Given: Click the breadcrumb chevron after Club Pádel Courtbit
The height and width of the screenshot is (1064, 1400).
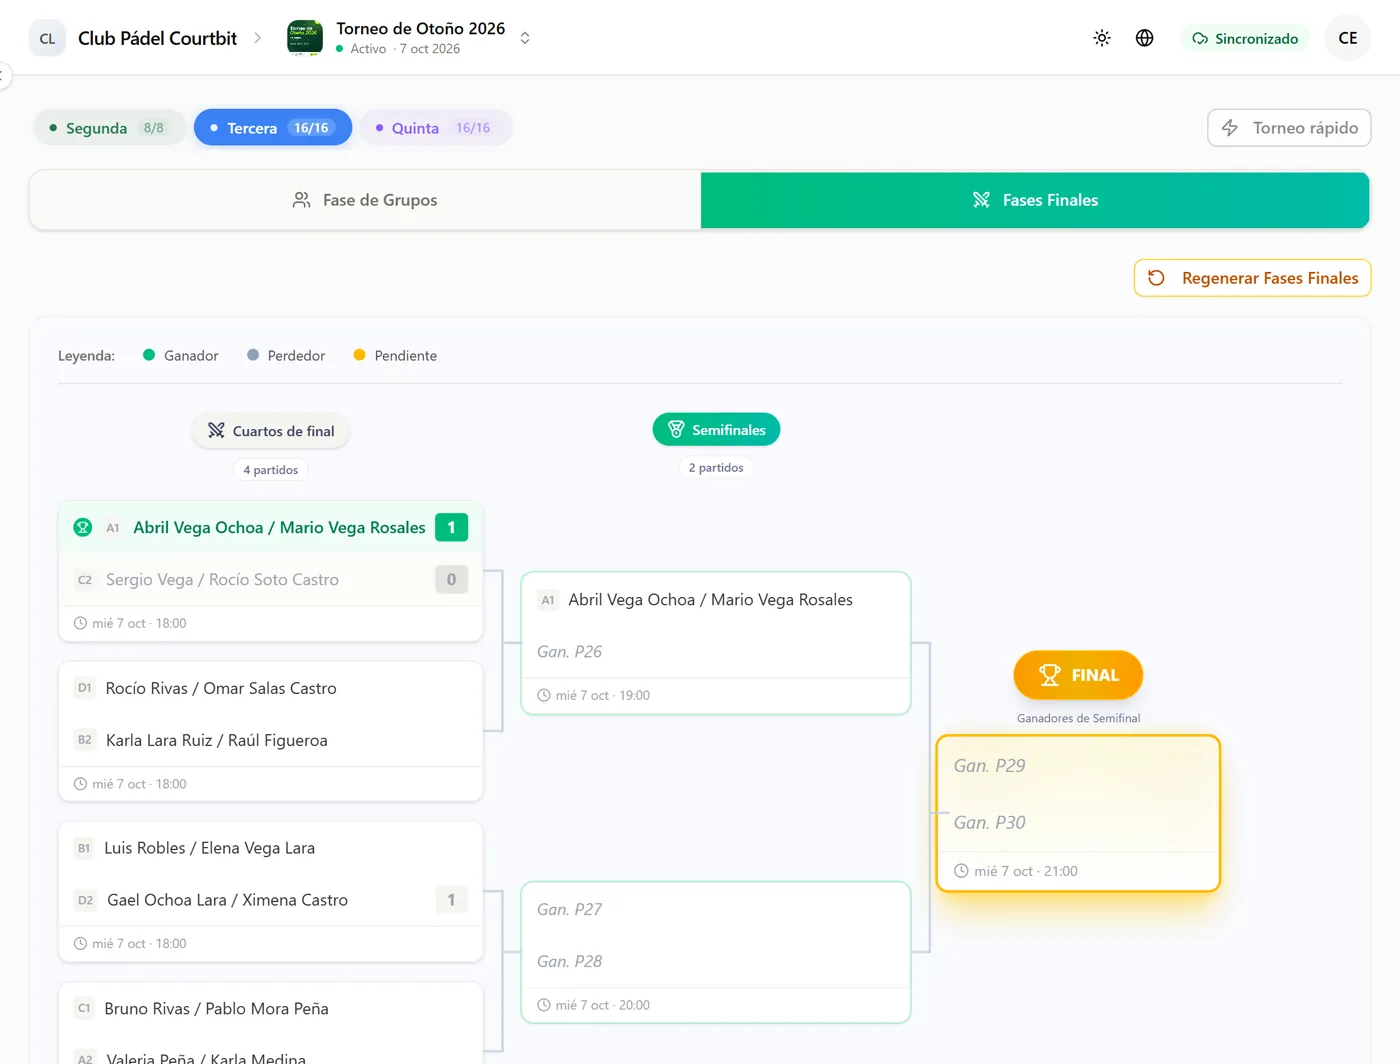Looking at the screenshot, I should point(257,38).
